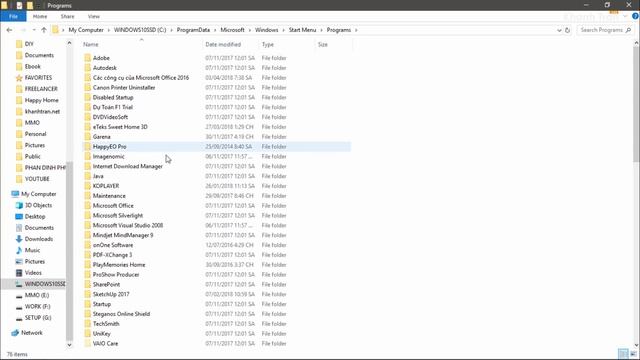The image size is (640, 360).
Task: Select TechSmith folder name
Action: click(x=106, y=324)
